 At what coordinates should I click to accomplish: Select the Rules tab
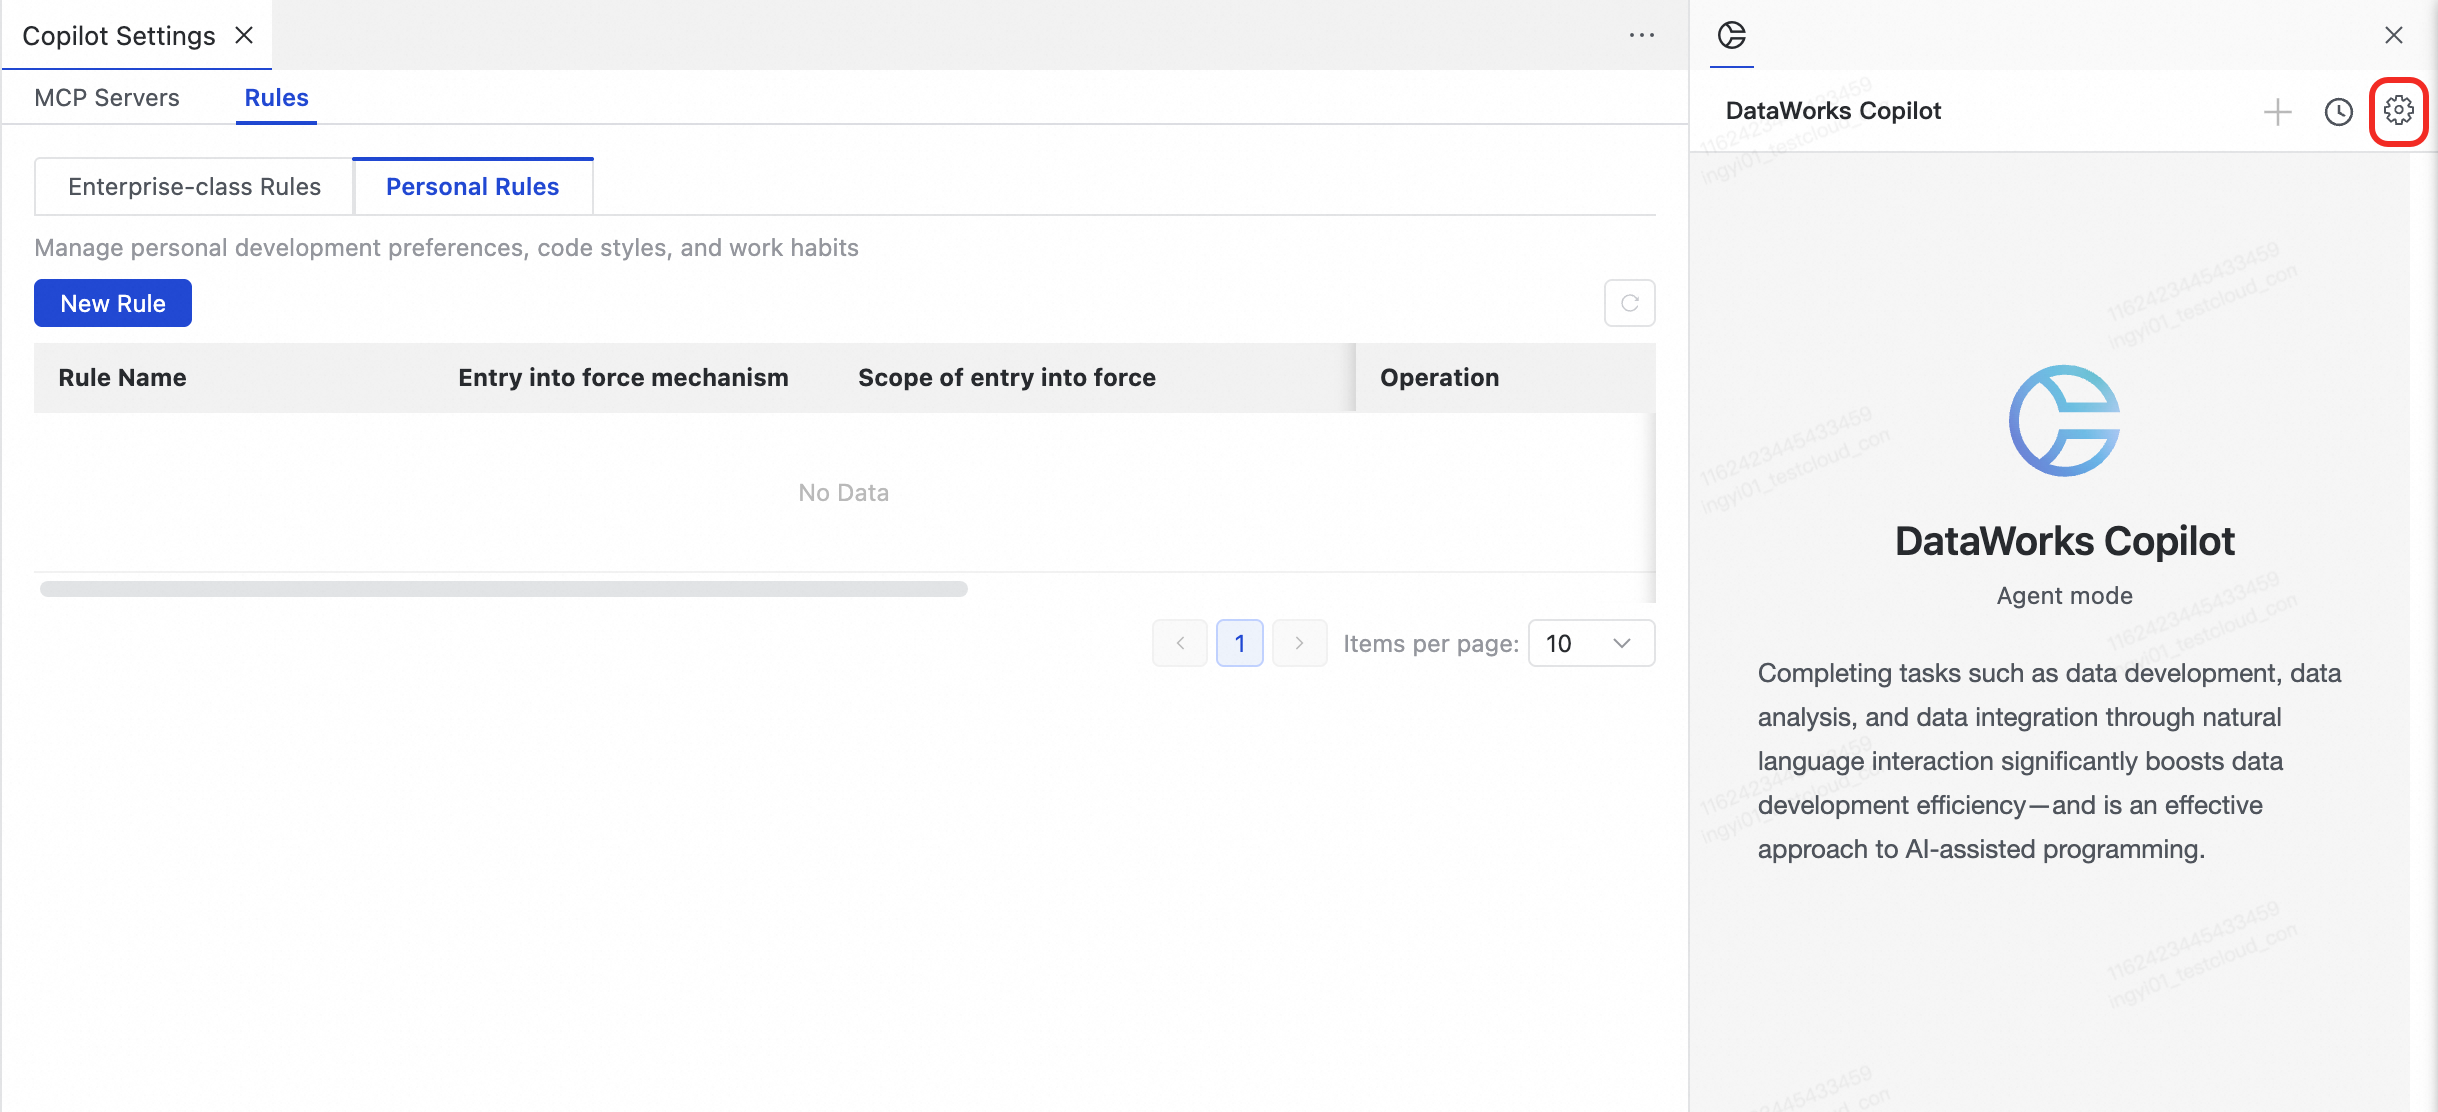(276, 98)
